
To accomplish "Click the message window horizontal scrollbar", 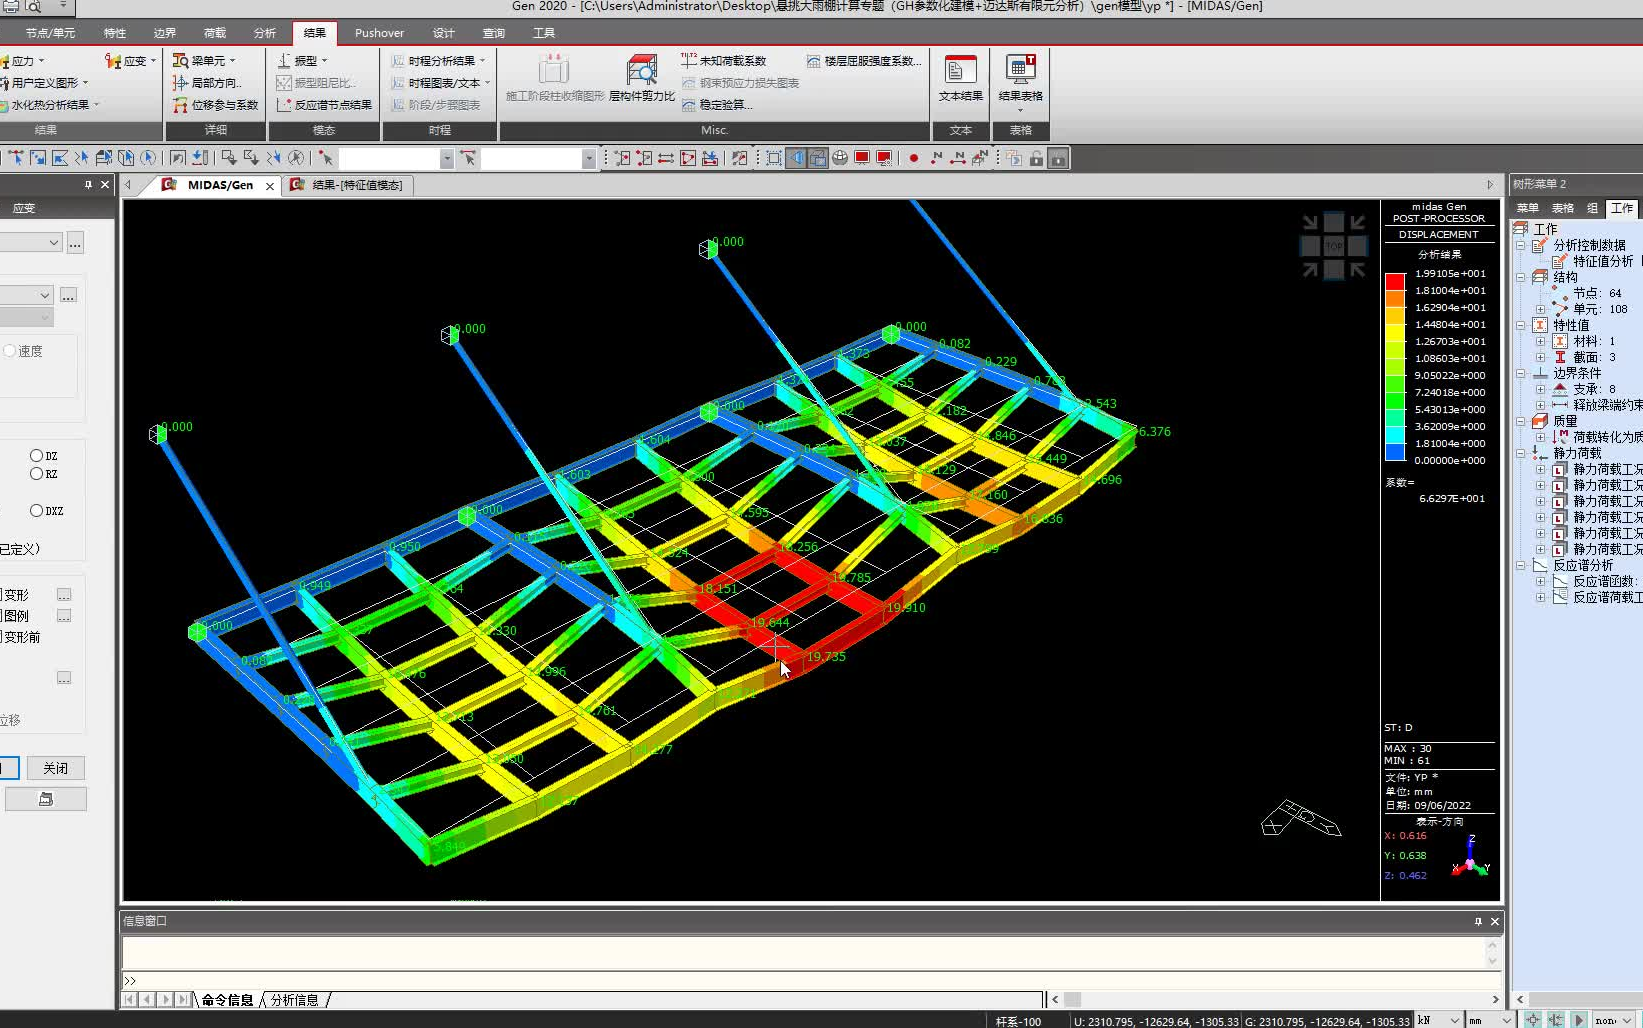I will click(1275, 1000).
